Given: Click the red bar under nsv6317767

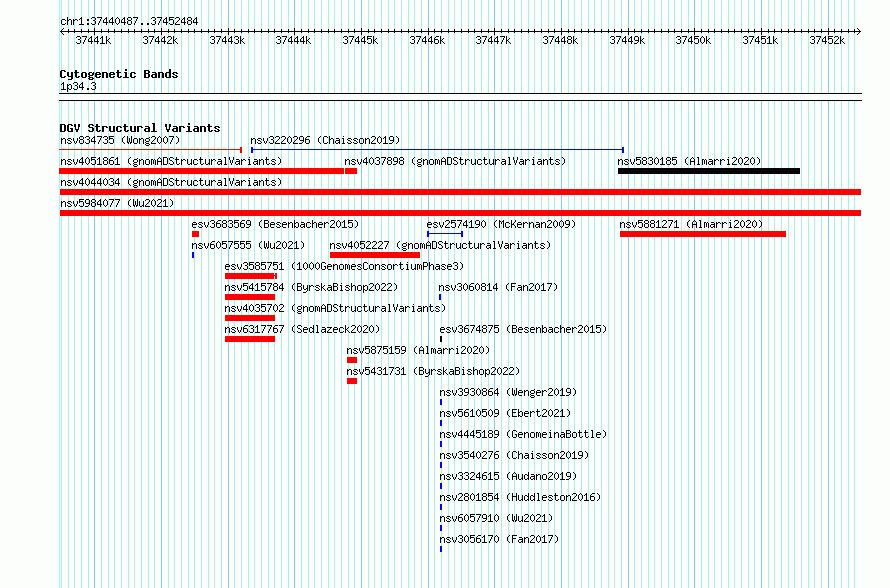Looking at the screenshot, I should tap(250, 339).
